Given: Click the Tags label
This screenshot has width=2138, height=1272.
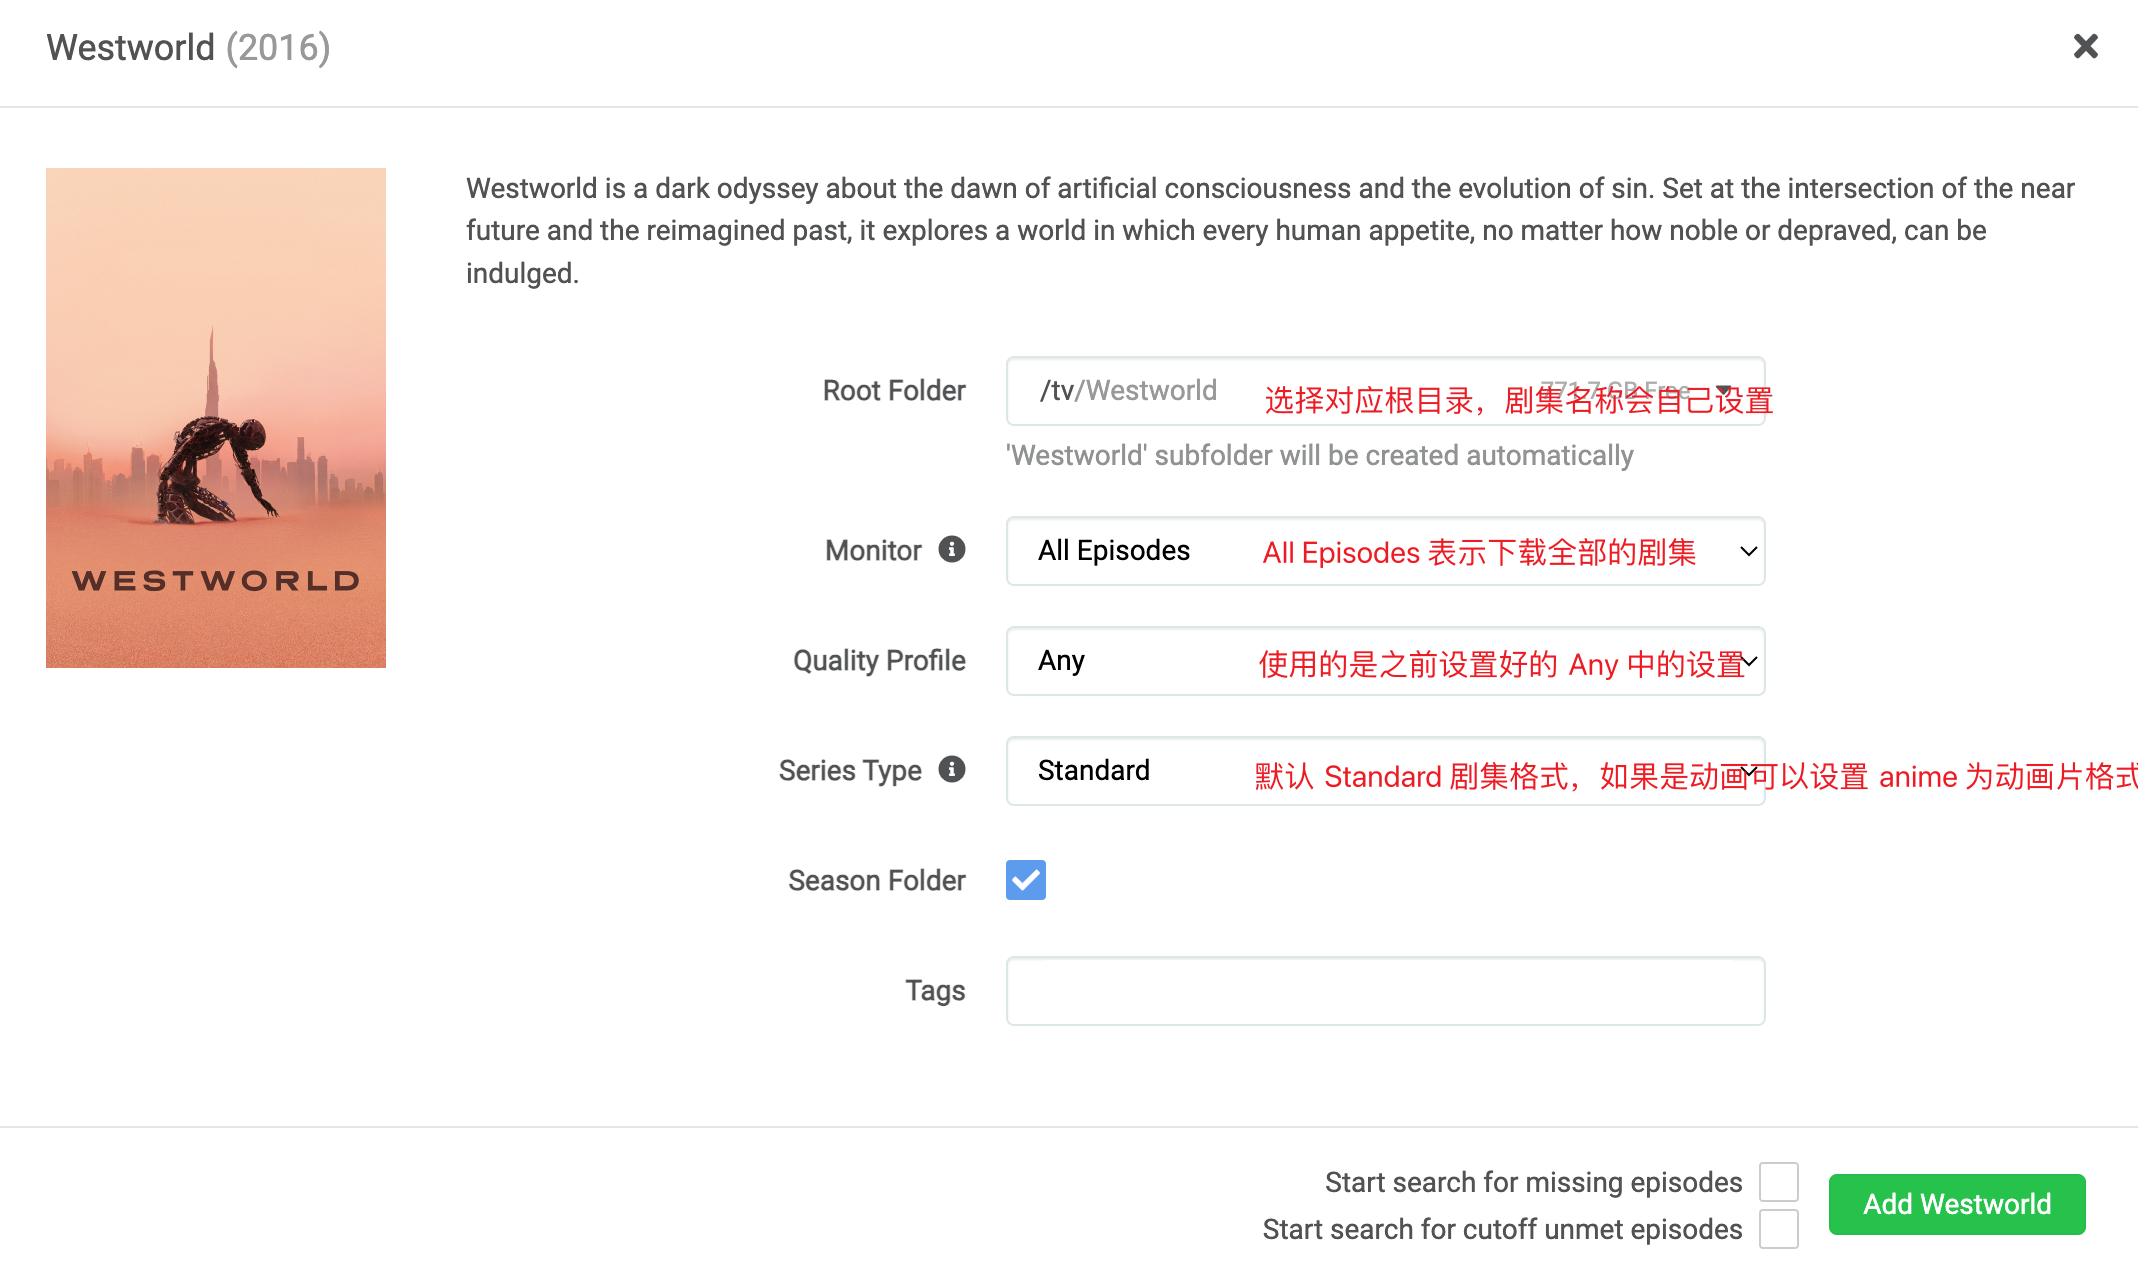Looking at the screenshot, I should click(x=935, y=991).
